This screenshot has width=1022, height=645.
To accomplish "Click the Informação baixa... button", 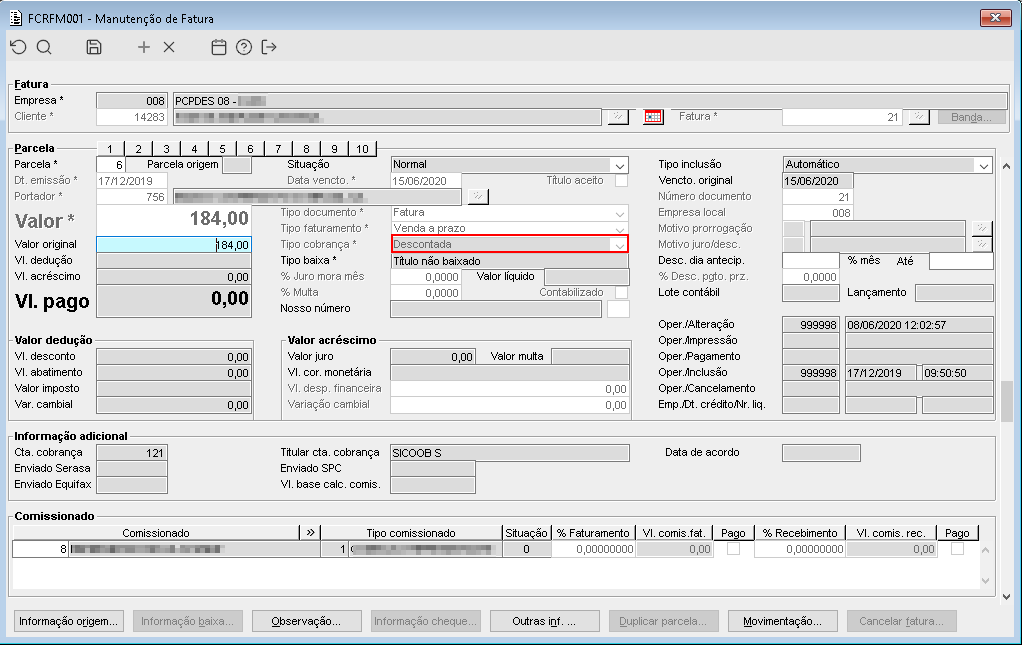I will coord(188,621).
